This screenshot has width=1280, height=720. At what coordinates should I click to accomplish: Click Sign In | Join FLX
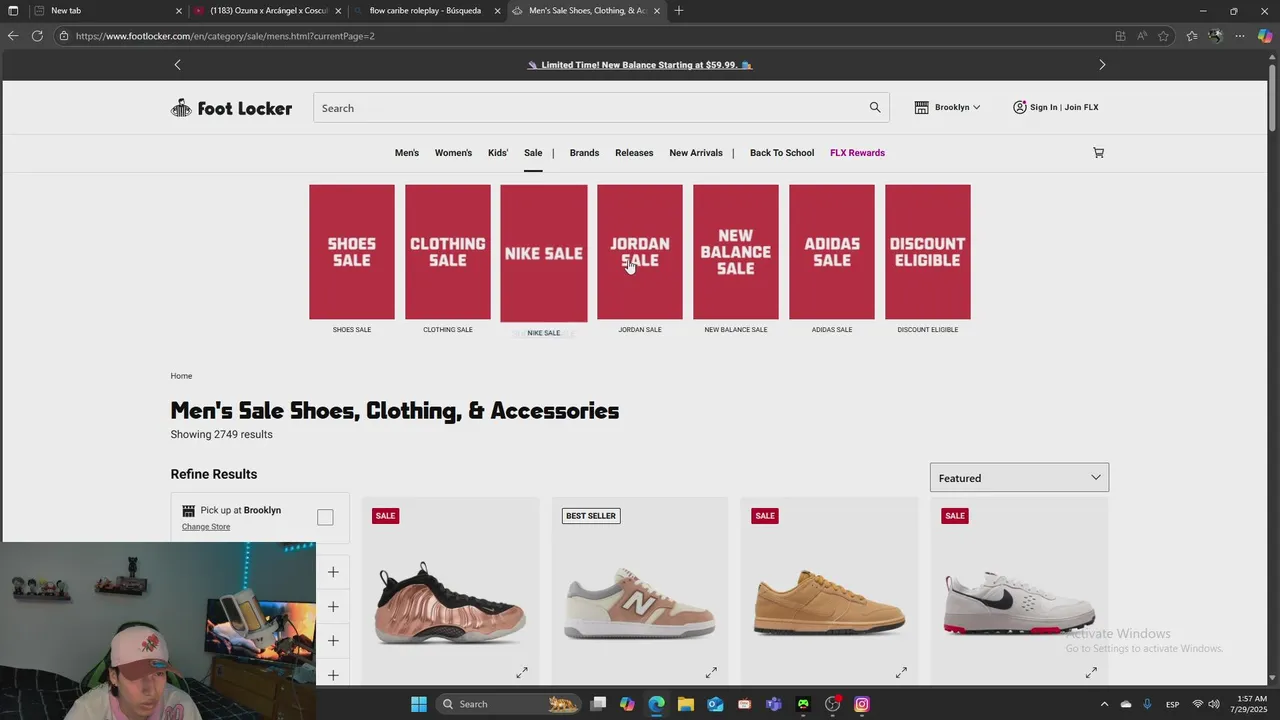(x=1055, y=107)
